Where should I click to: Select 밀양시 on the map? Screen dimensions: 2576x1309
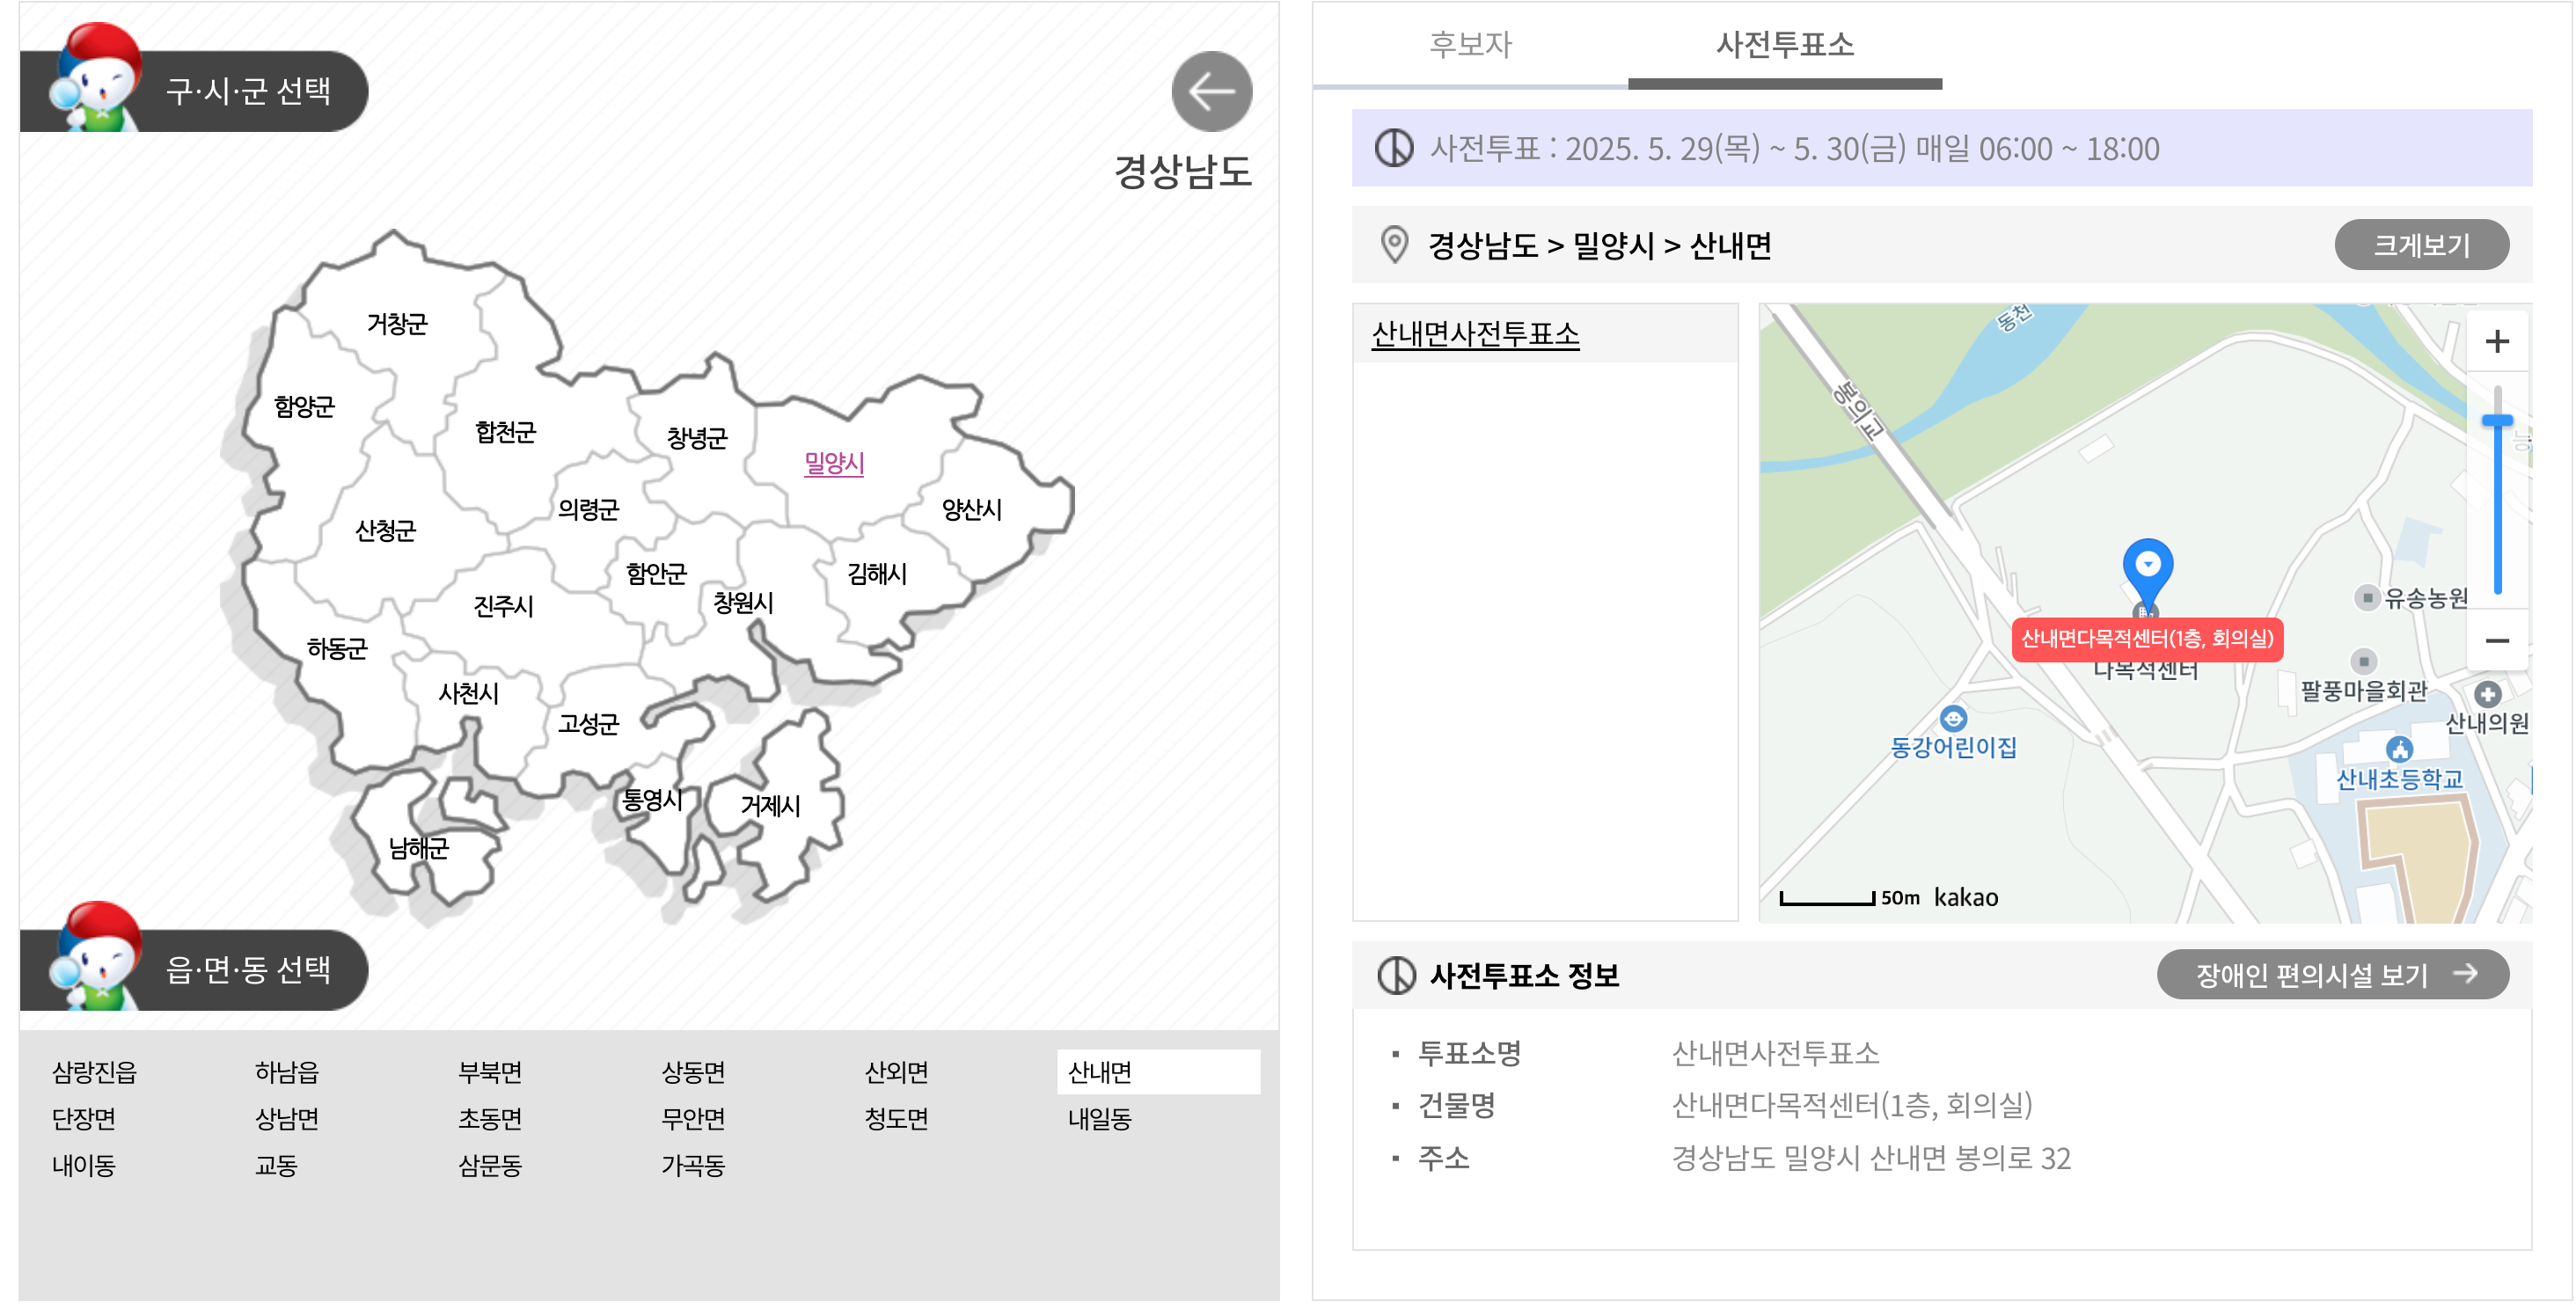833,463
